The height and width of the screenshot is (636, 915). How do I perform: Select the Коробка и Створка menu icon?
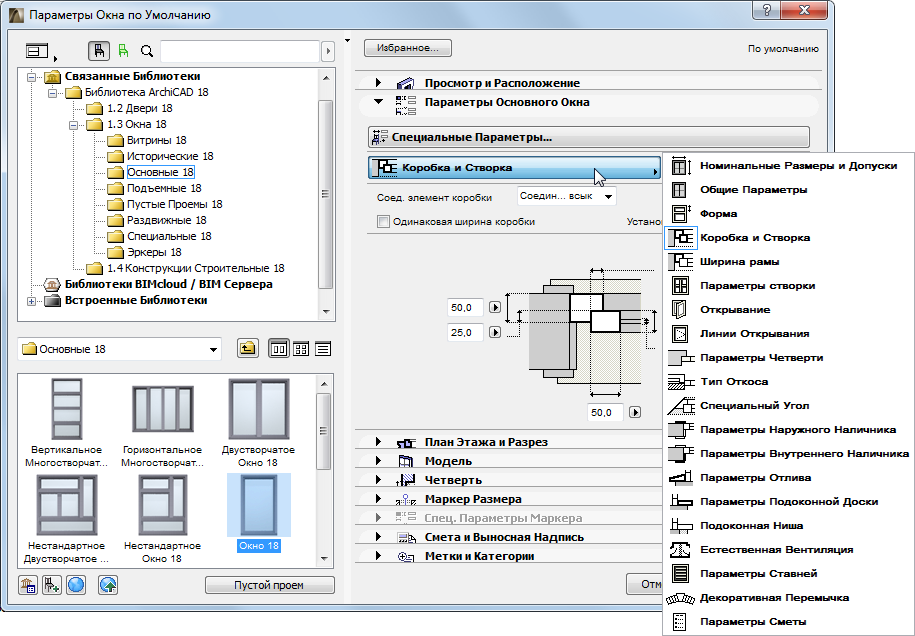pyautogui.click(x=681, y=238)
